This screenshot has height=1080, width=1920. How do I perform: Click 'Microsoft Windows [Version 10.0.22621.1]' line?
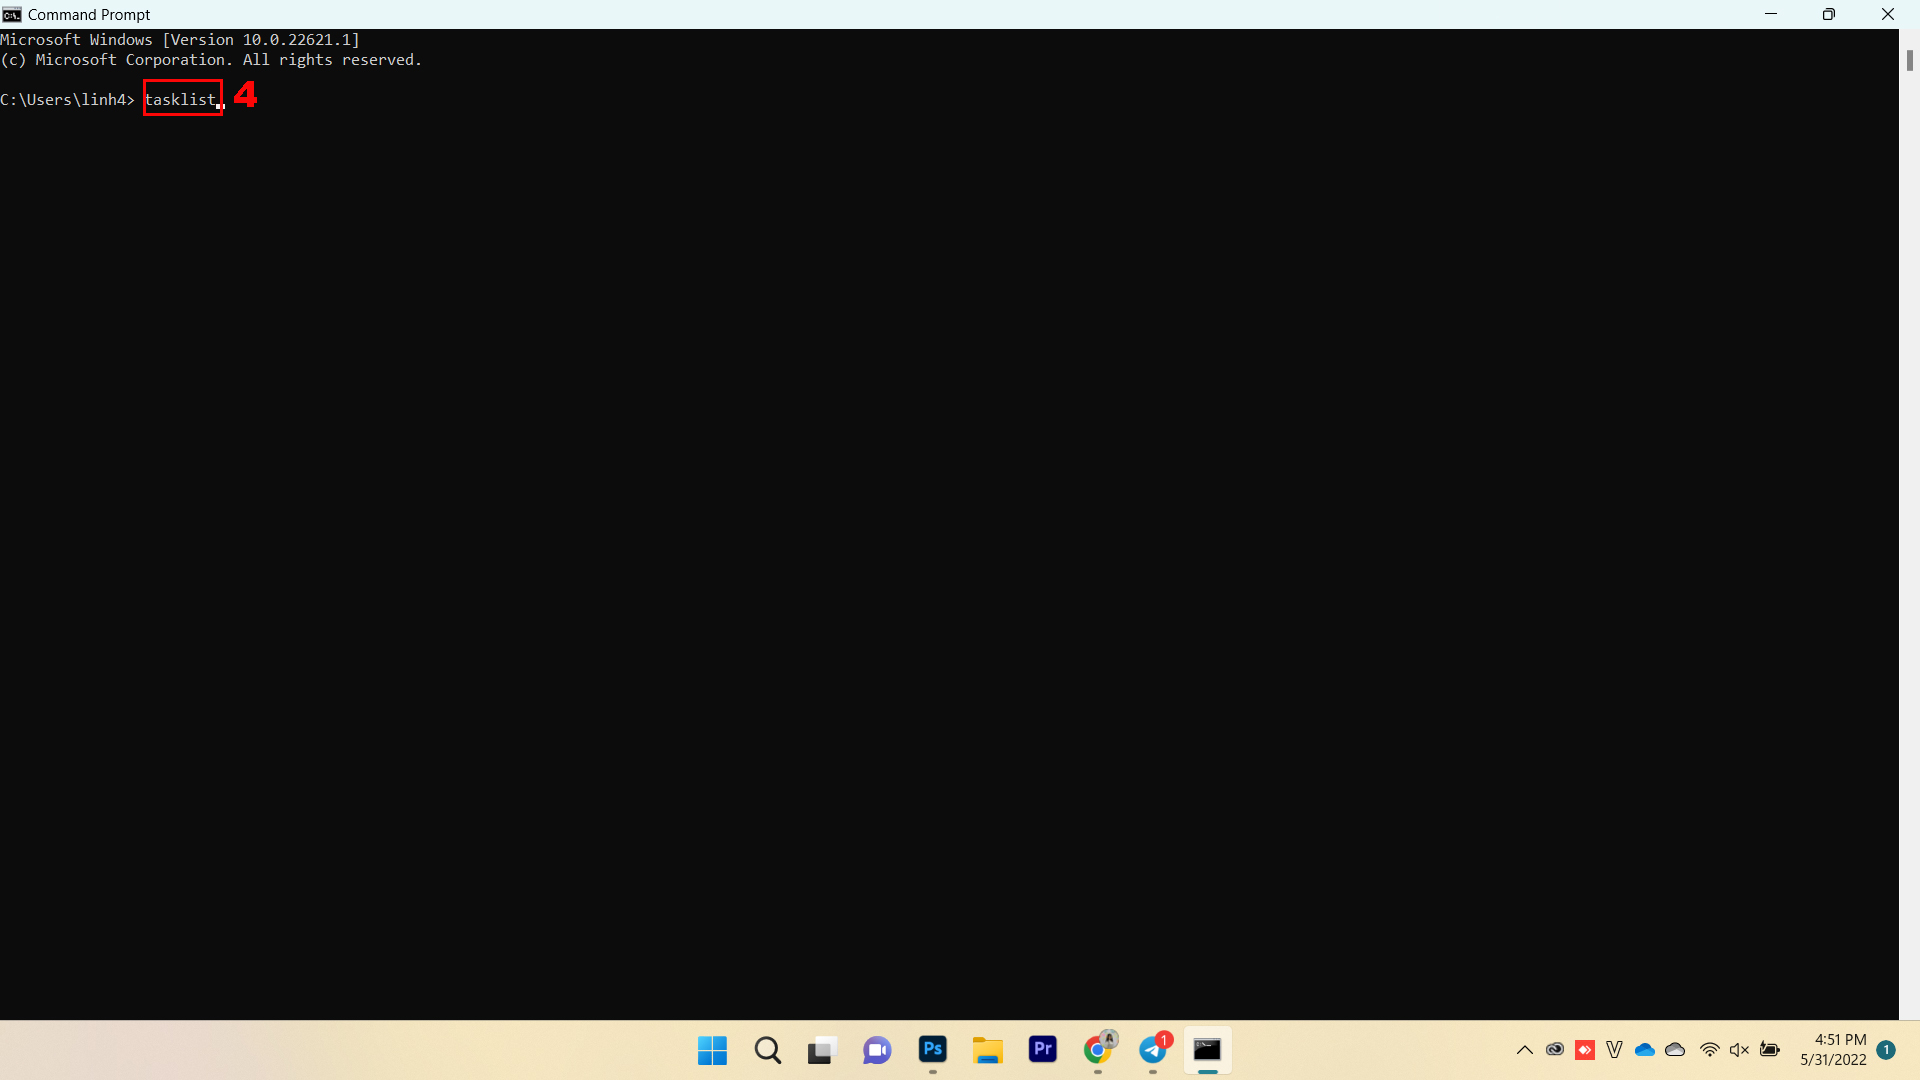180,40
